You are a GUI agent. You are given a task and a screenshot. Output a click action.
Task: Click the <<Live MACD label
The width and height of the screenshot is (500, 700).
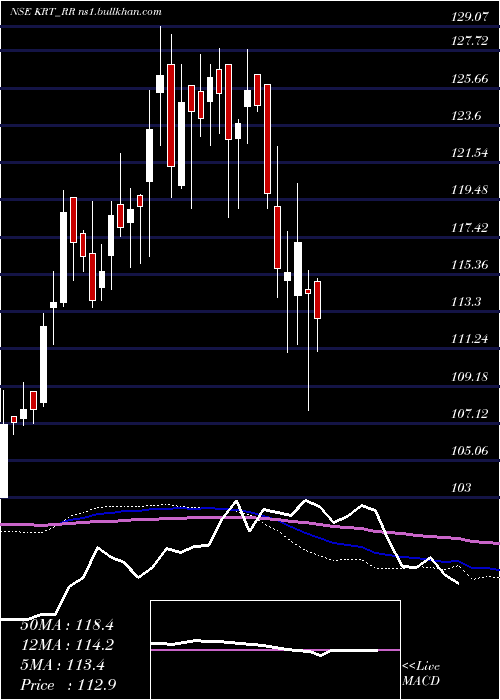[421, 674]
